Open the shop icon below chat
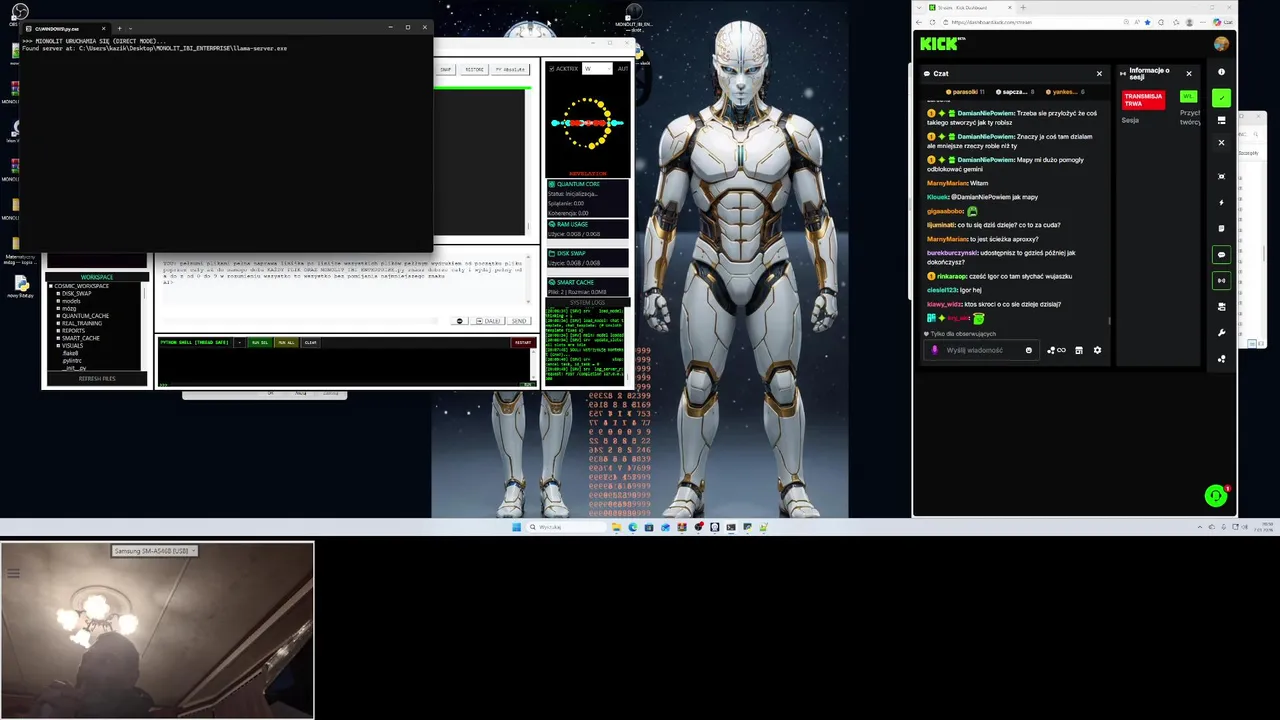Image resolution: width=1280 pixels, height=720 pixels. pyautogui.click(x=1079, y=350)
